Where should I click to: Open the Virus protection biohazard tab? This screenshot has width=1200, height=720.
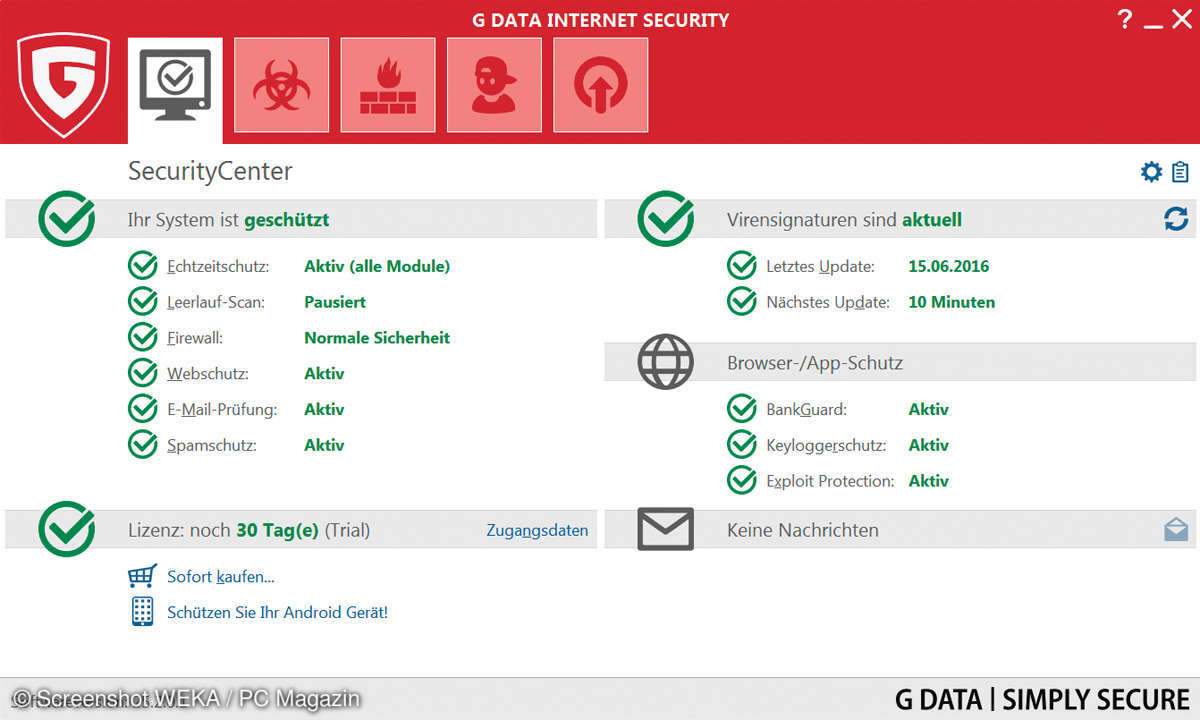(281, 85)
